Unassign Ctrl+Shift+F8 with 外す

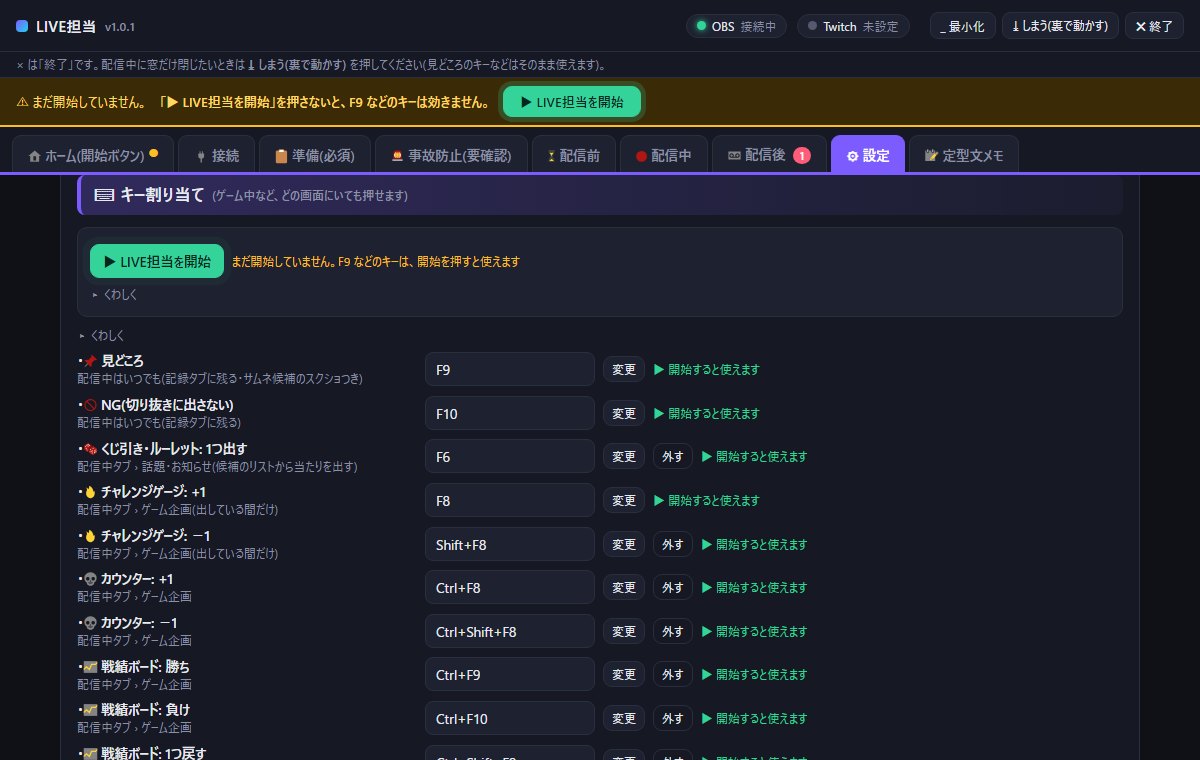673,631
